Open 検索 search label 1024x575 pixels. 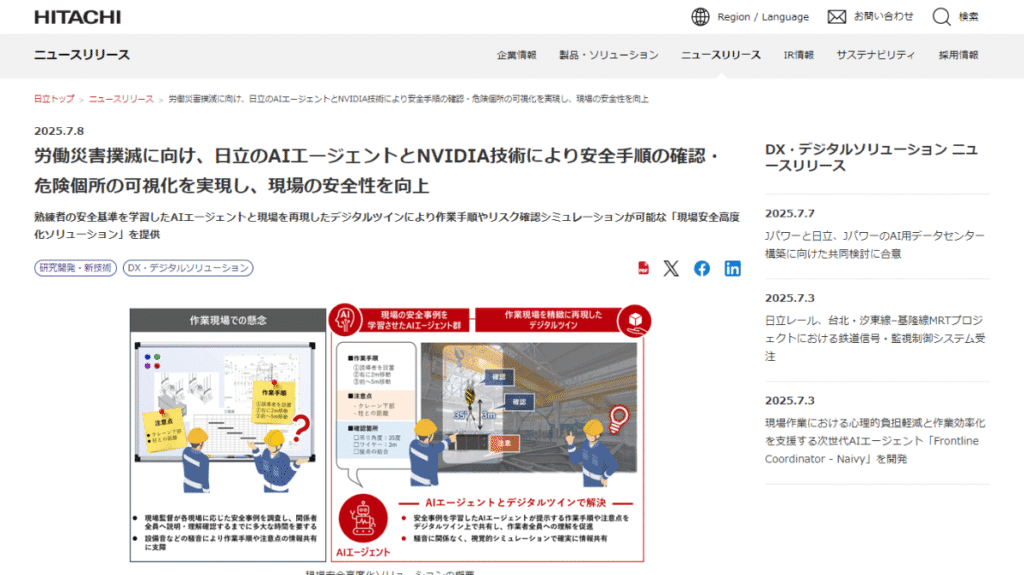968,17
